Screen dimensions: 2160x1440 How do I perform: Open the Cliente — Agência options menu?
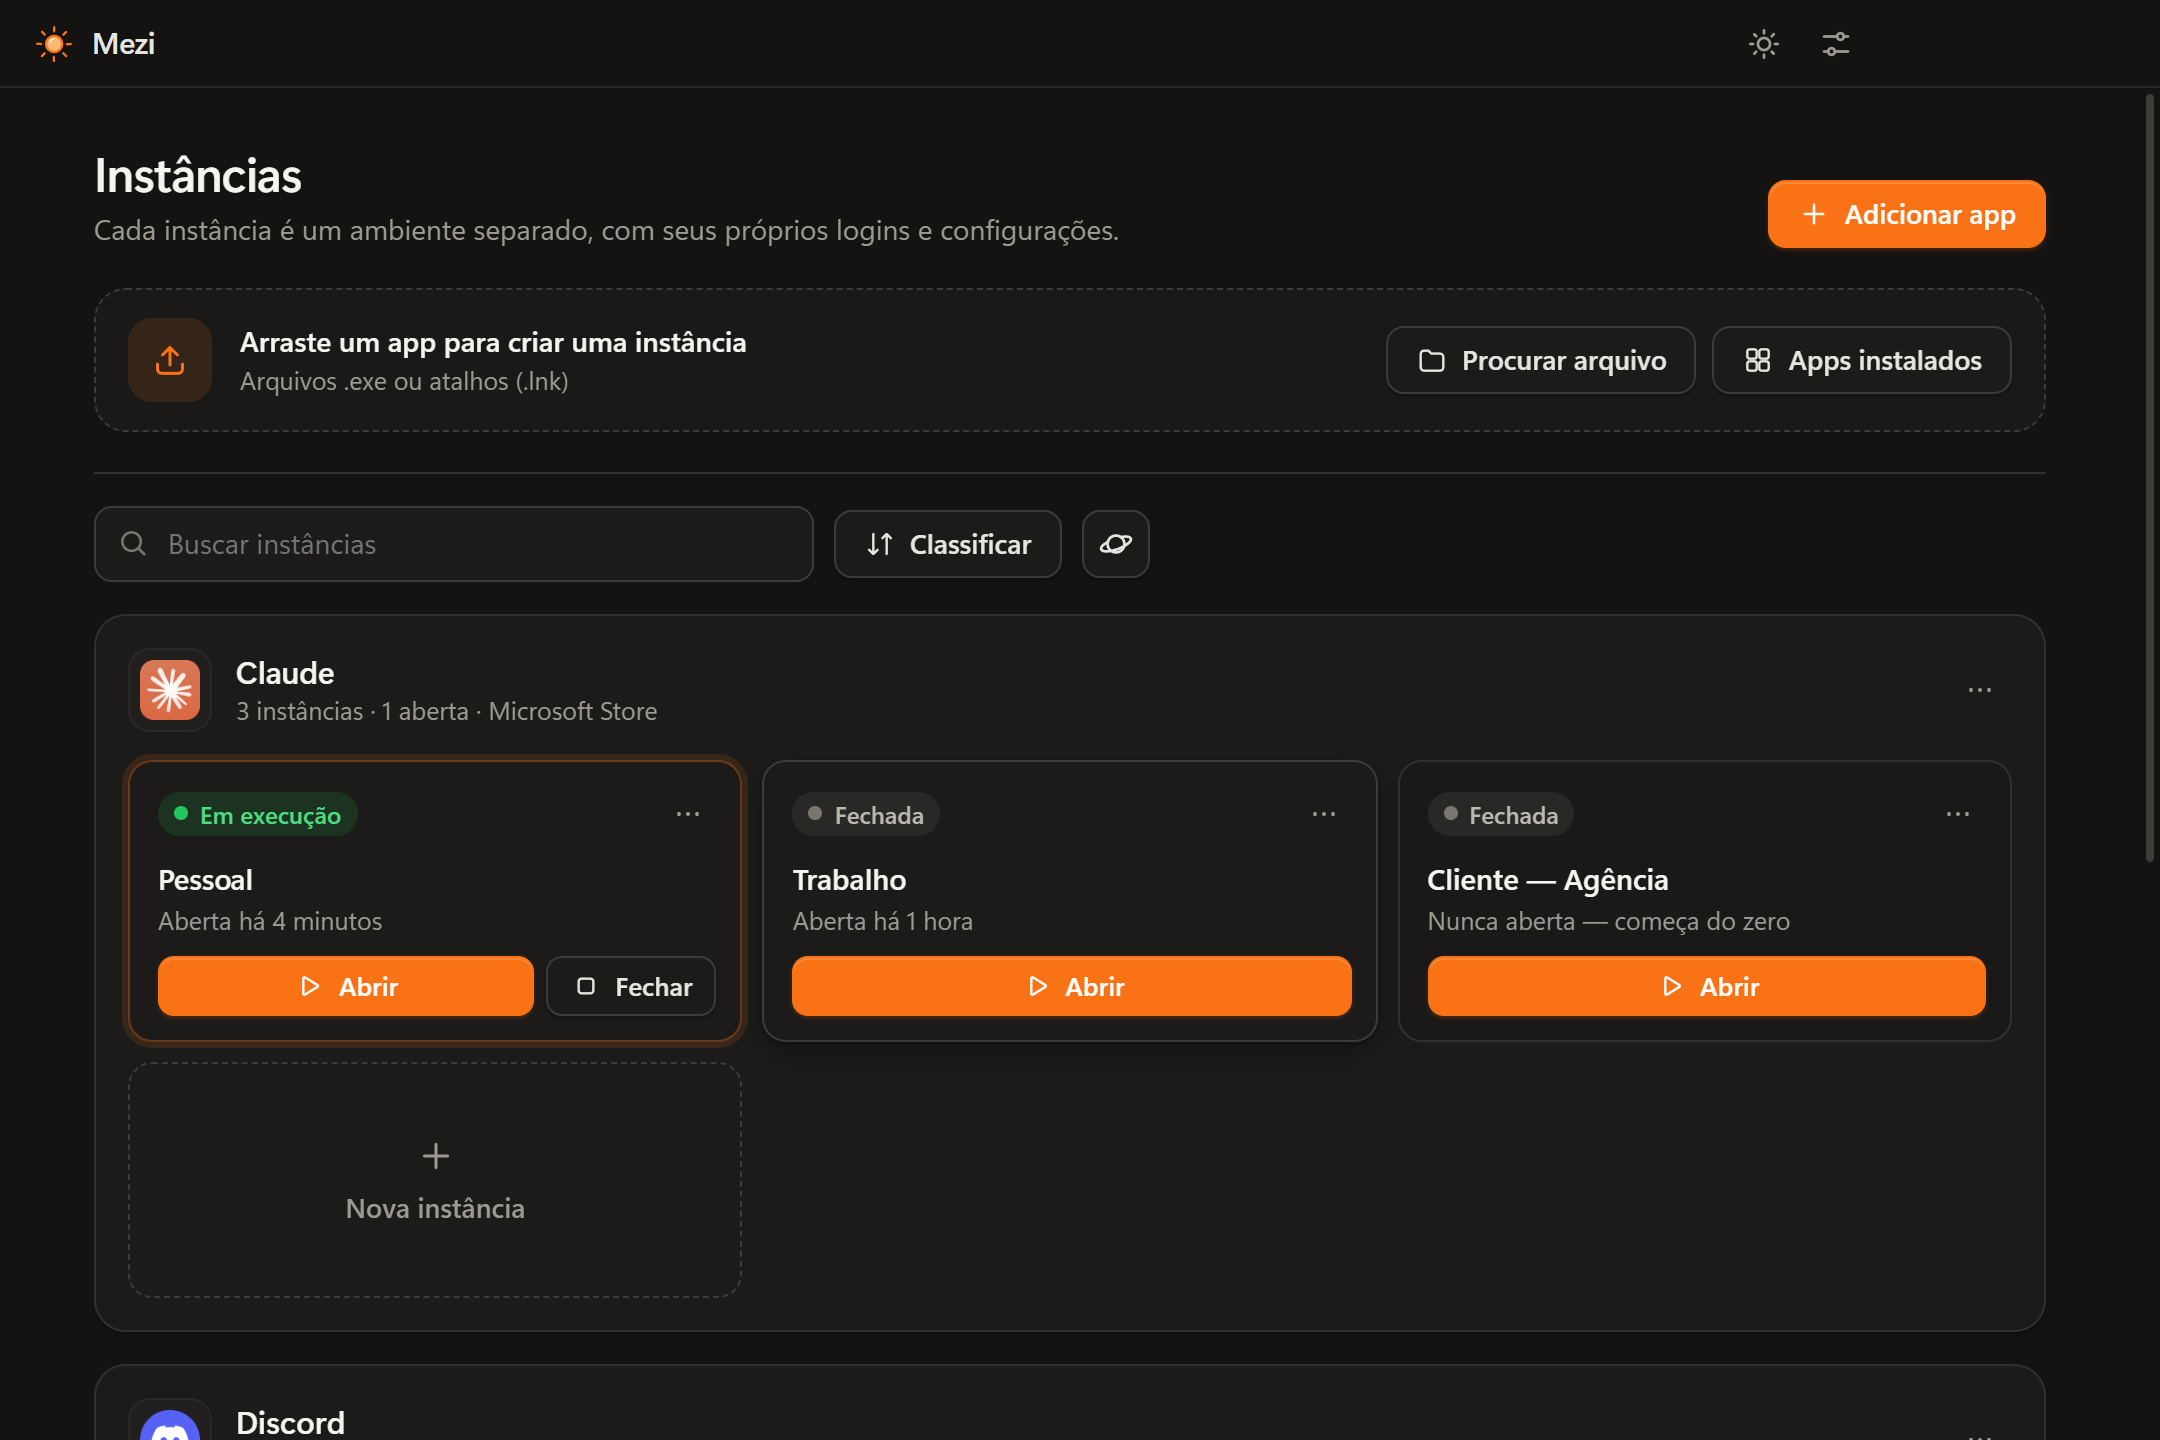point(1958,814)
